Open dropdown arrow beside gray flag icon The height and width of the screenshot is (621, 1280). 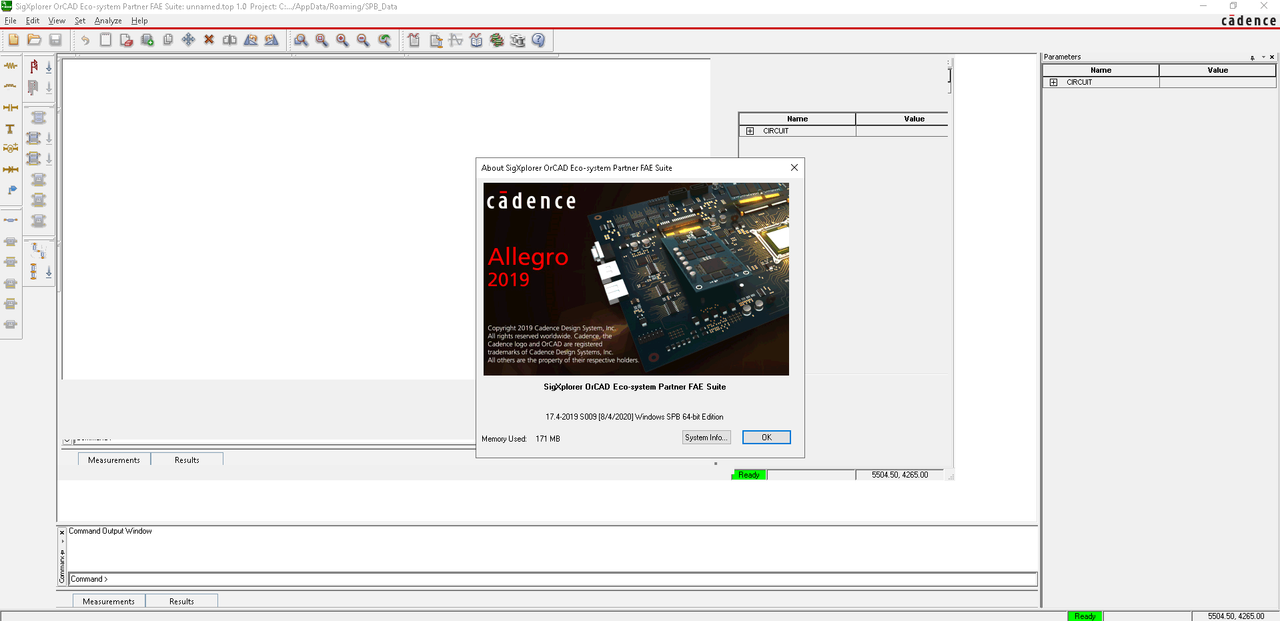click(x=48, y=88)
